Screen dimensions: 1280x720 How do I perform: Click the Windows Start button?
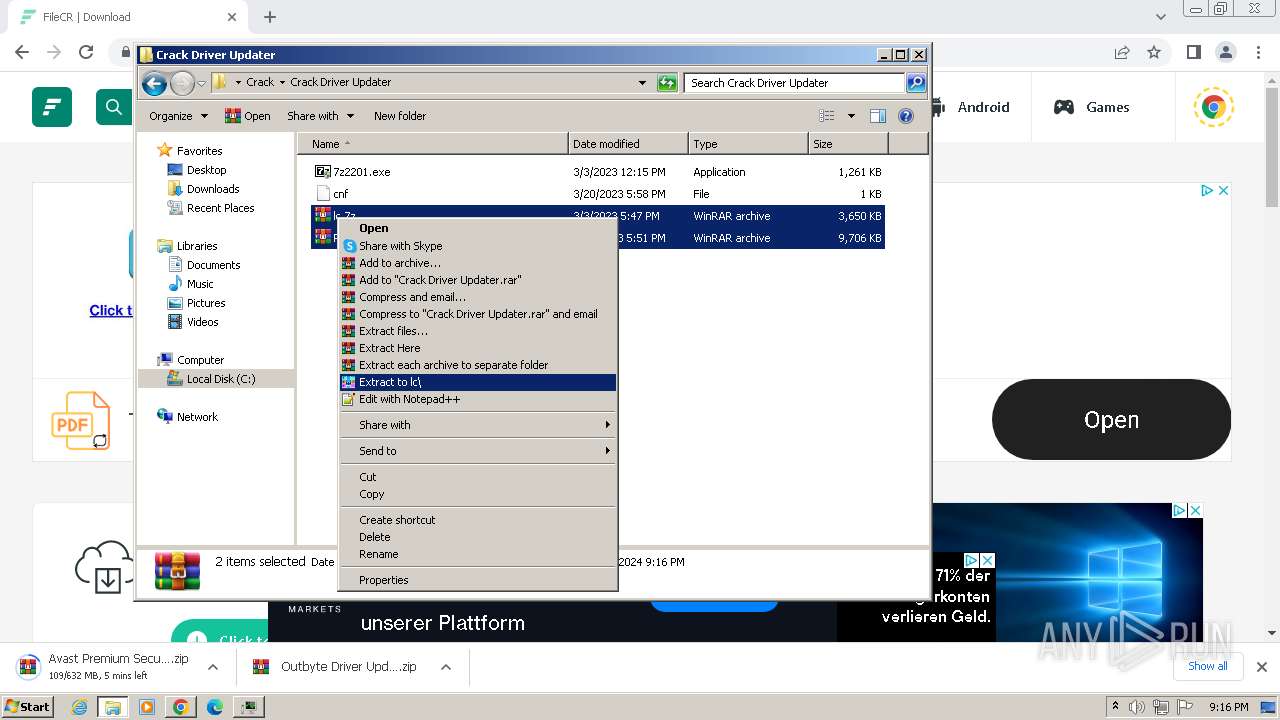pos(27,707)
